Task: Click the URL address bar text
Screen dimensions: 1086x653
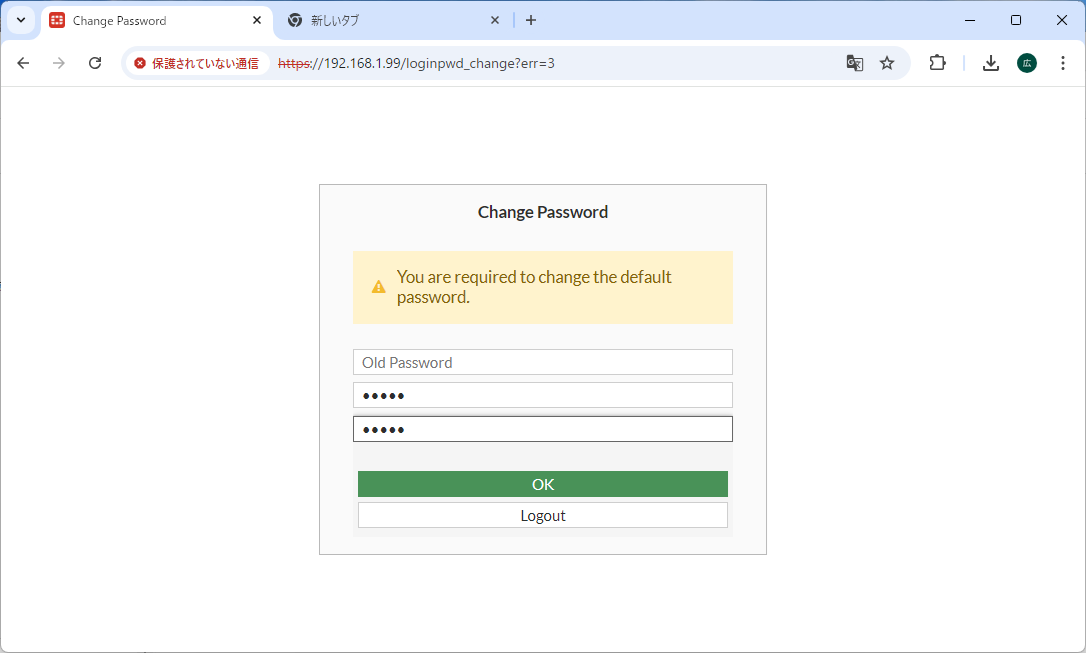Action: pos(416,64)
